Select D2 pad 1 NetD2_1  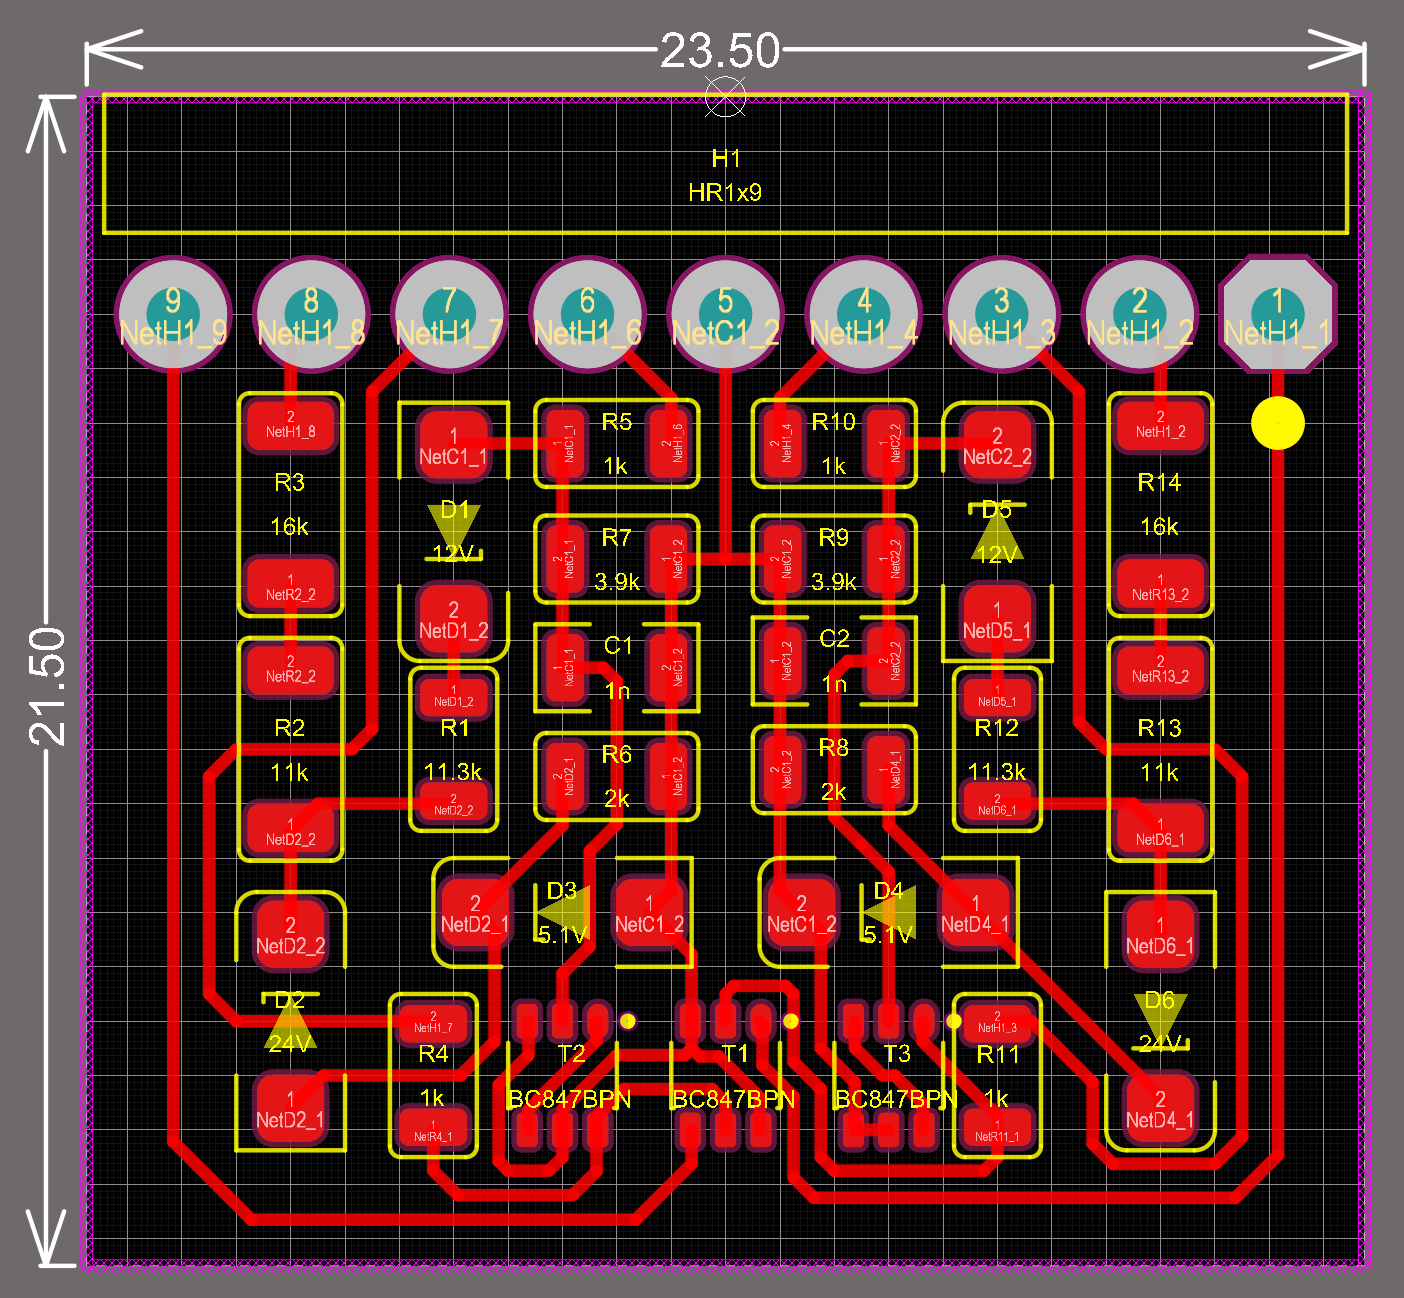[290, 1109]
